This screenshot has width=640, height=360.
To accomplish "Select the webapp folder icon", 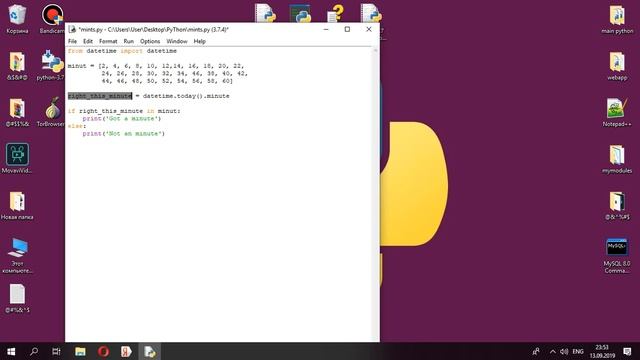I will point(617,66).
